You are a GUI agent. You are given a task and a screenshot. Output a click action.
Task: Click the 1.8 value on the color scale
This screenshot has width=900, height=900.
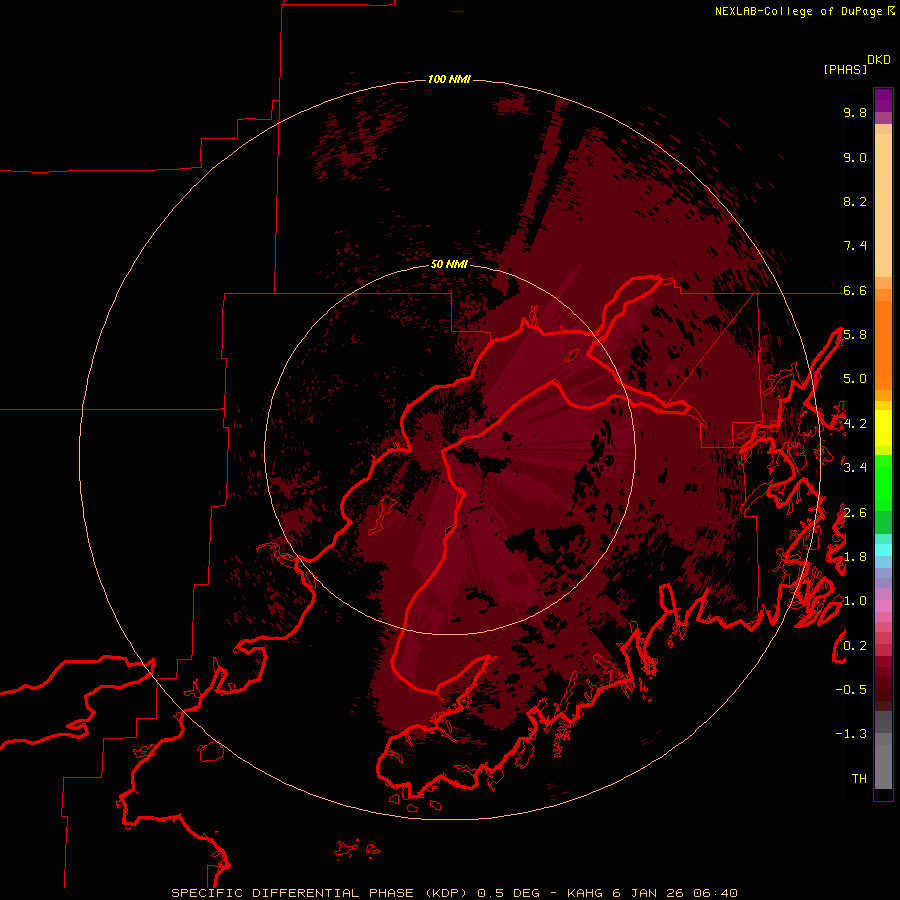(x=855, y=557)
